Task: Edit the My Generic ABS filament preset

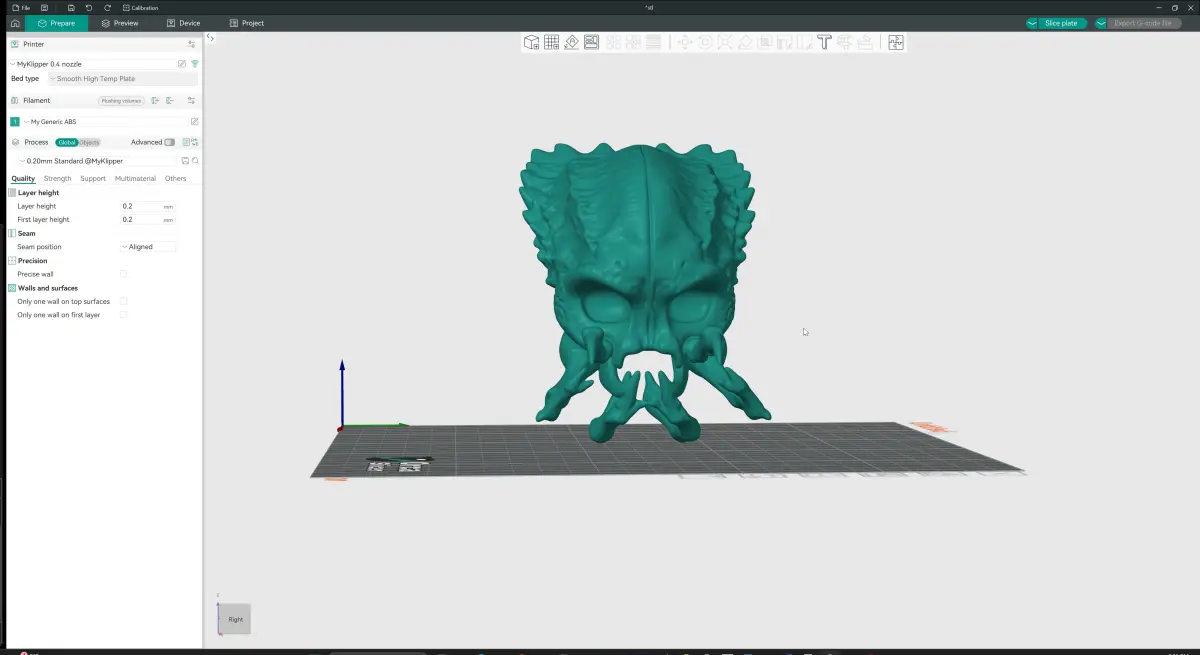Action: point(195,122)
